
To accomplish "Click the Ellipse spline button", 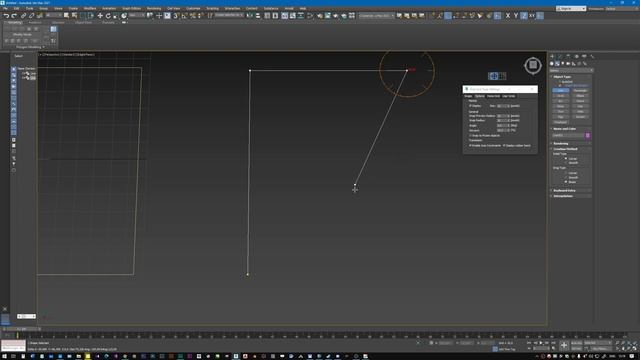I will point(580,96).
